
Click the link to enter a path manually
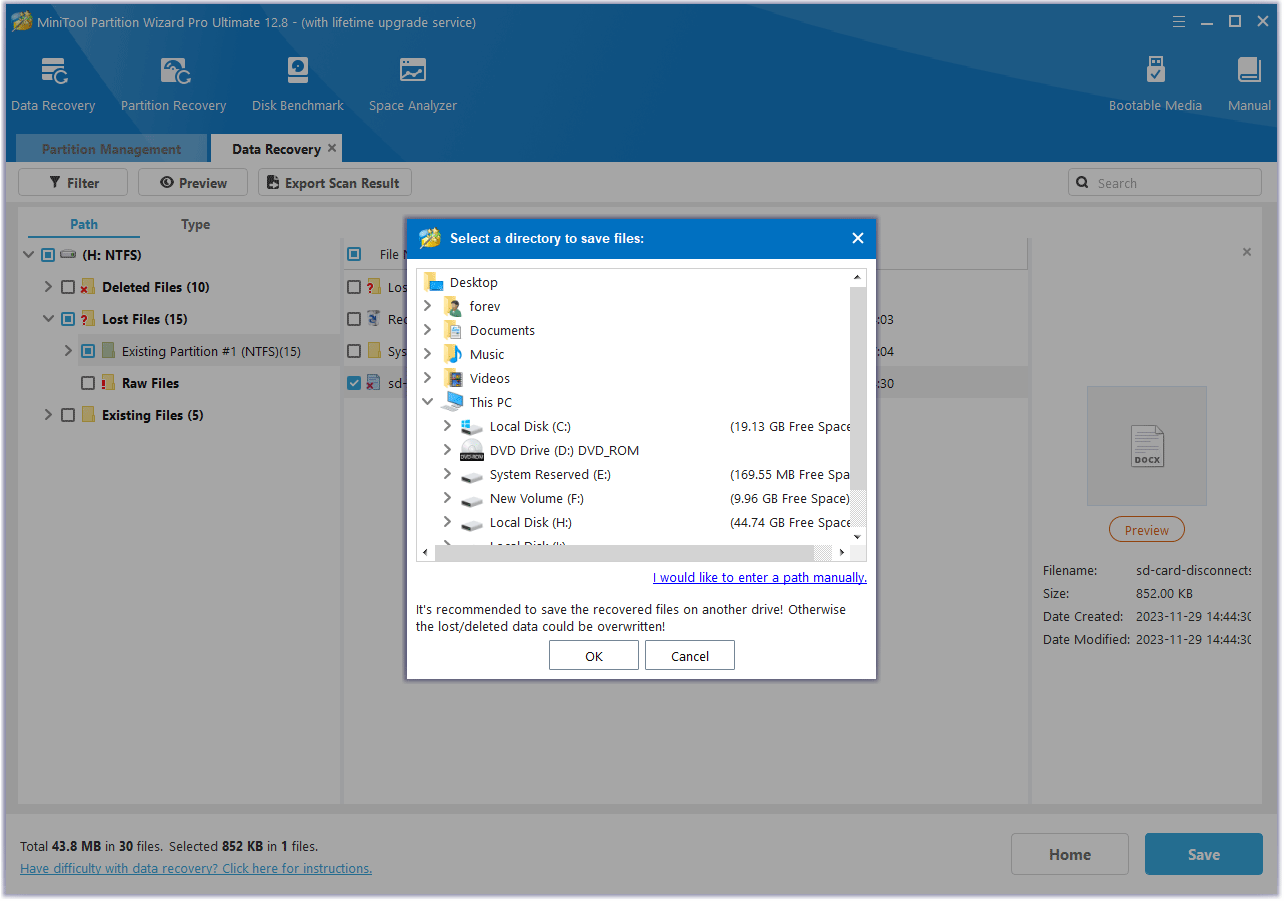759,577
